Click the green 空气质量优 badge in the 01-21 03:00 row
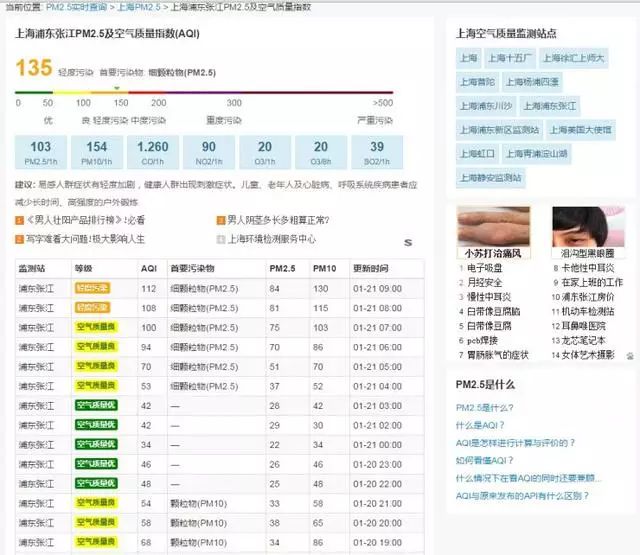This screenshot has height=555, width=640. pyautogui.click(x=96, y=405)
